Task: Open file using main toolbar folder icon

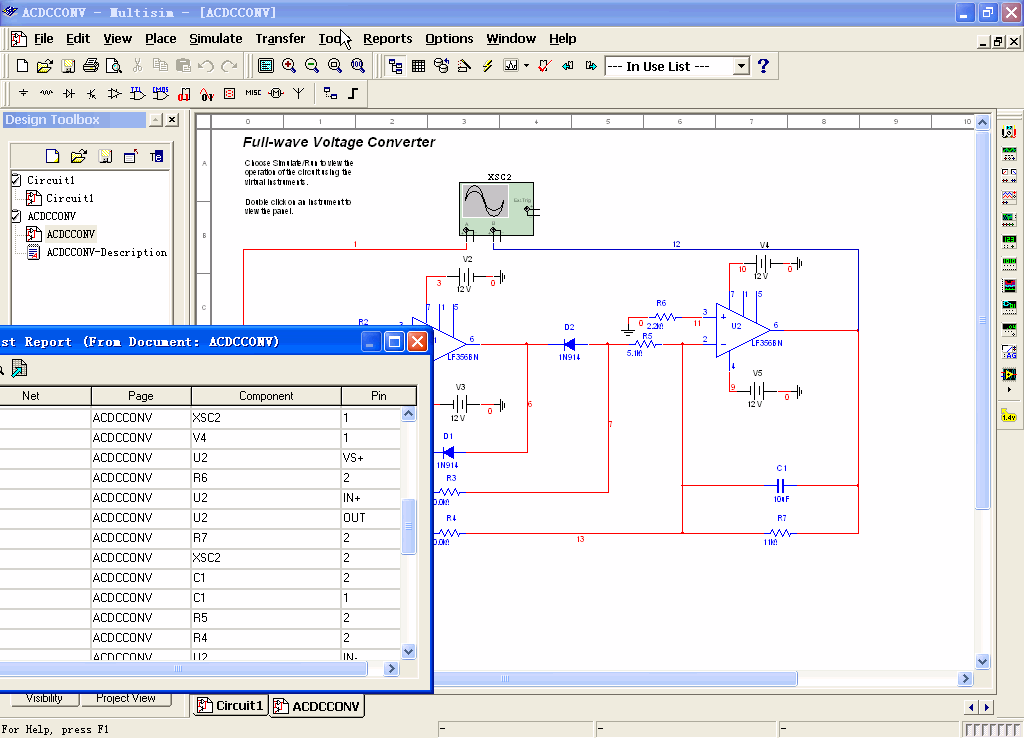Action: click(x=44, y=66)
